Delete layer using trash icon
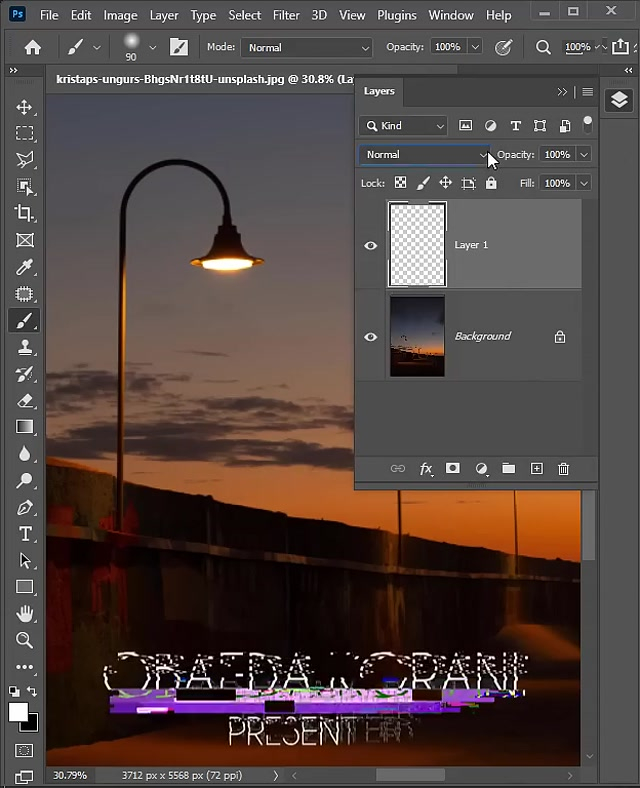 click(564, 468)
